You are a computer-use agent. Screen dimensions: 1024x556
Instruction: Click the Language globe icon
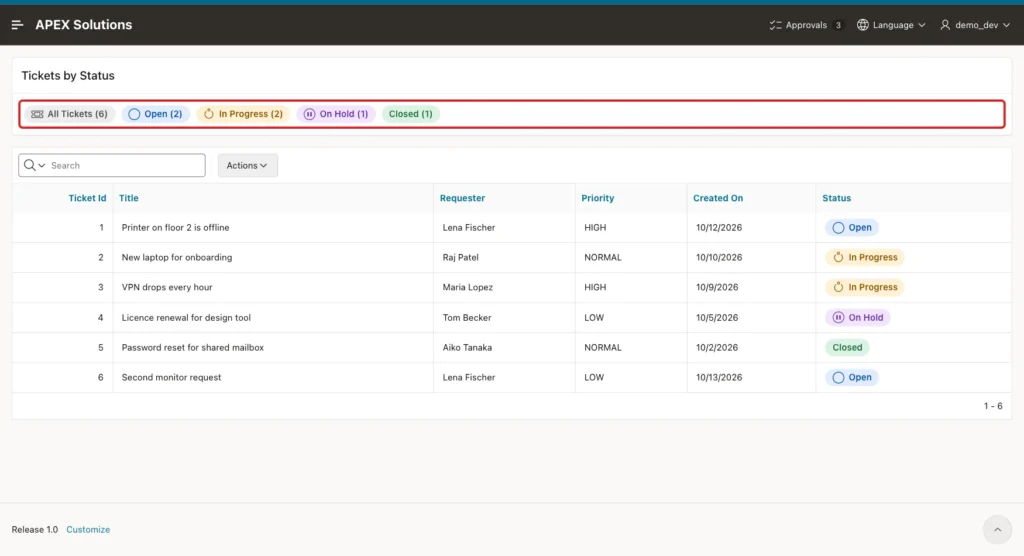tap(863, 25)
